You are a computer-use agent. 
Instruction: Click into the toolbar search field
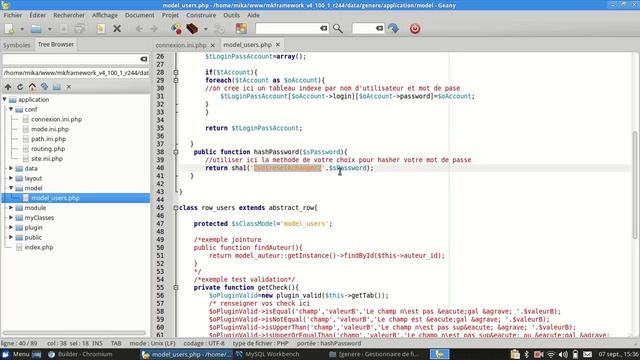288,28
